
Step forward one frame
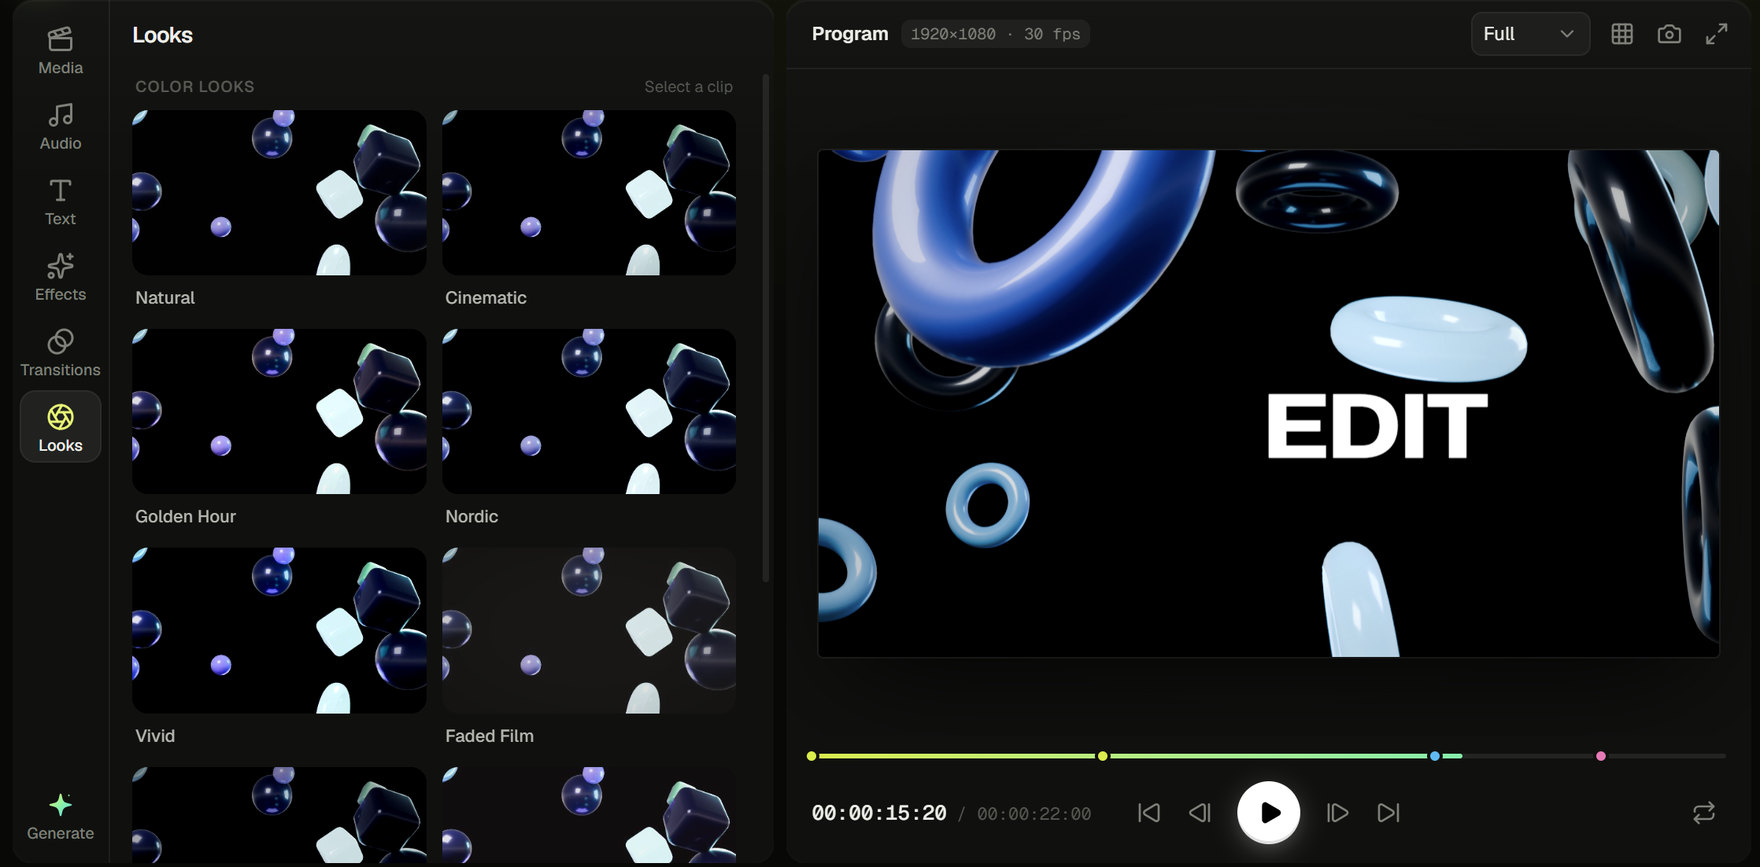click(1337, 813)
